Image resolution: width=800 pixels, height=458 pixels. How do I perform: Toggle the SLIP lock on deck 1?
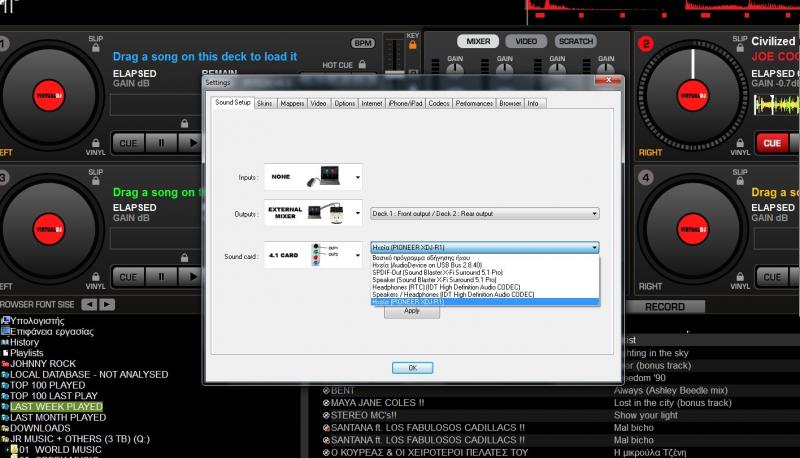95,49
